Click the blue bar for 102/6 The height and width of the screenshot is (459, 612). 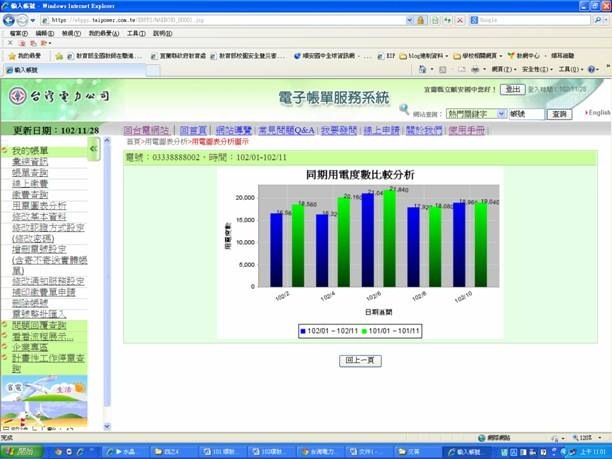point(368,240)
